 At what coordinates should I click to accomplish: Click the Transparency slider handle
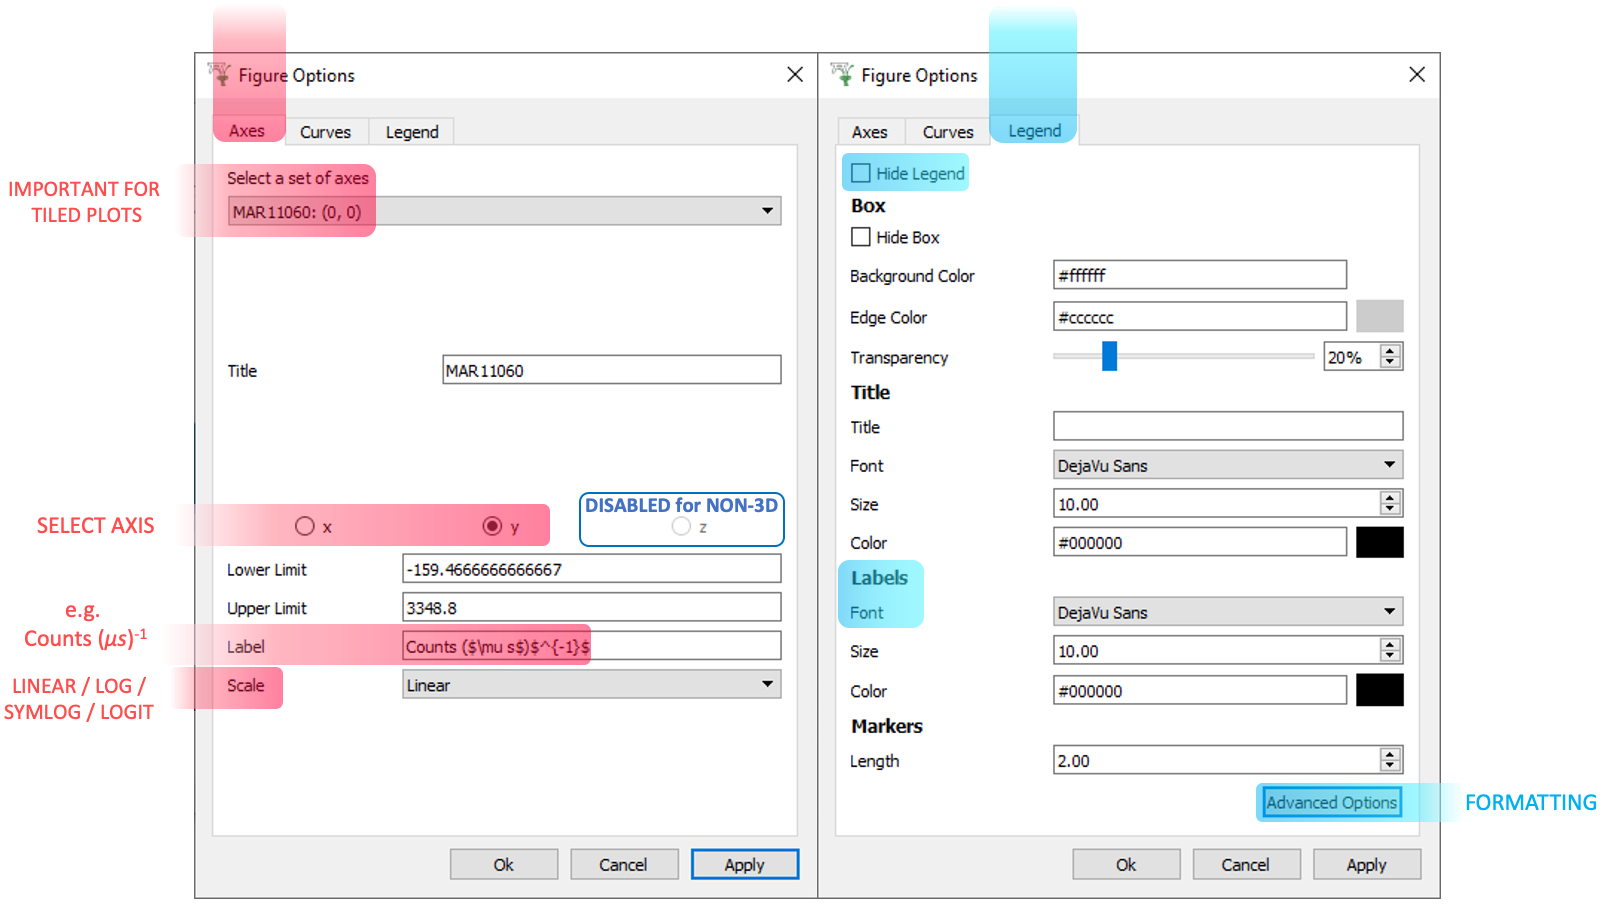pos(1109,356)
